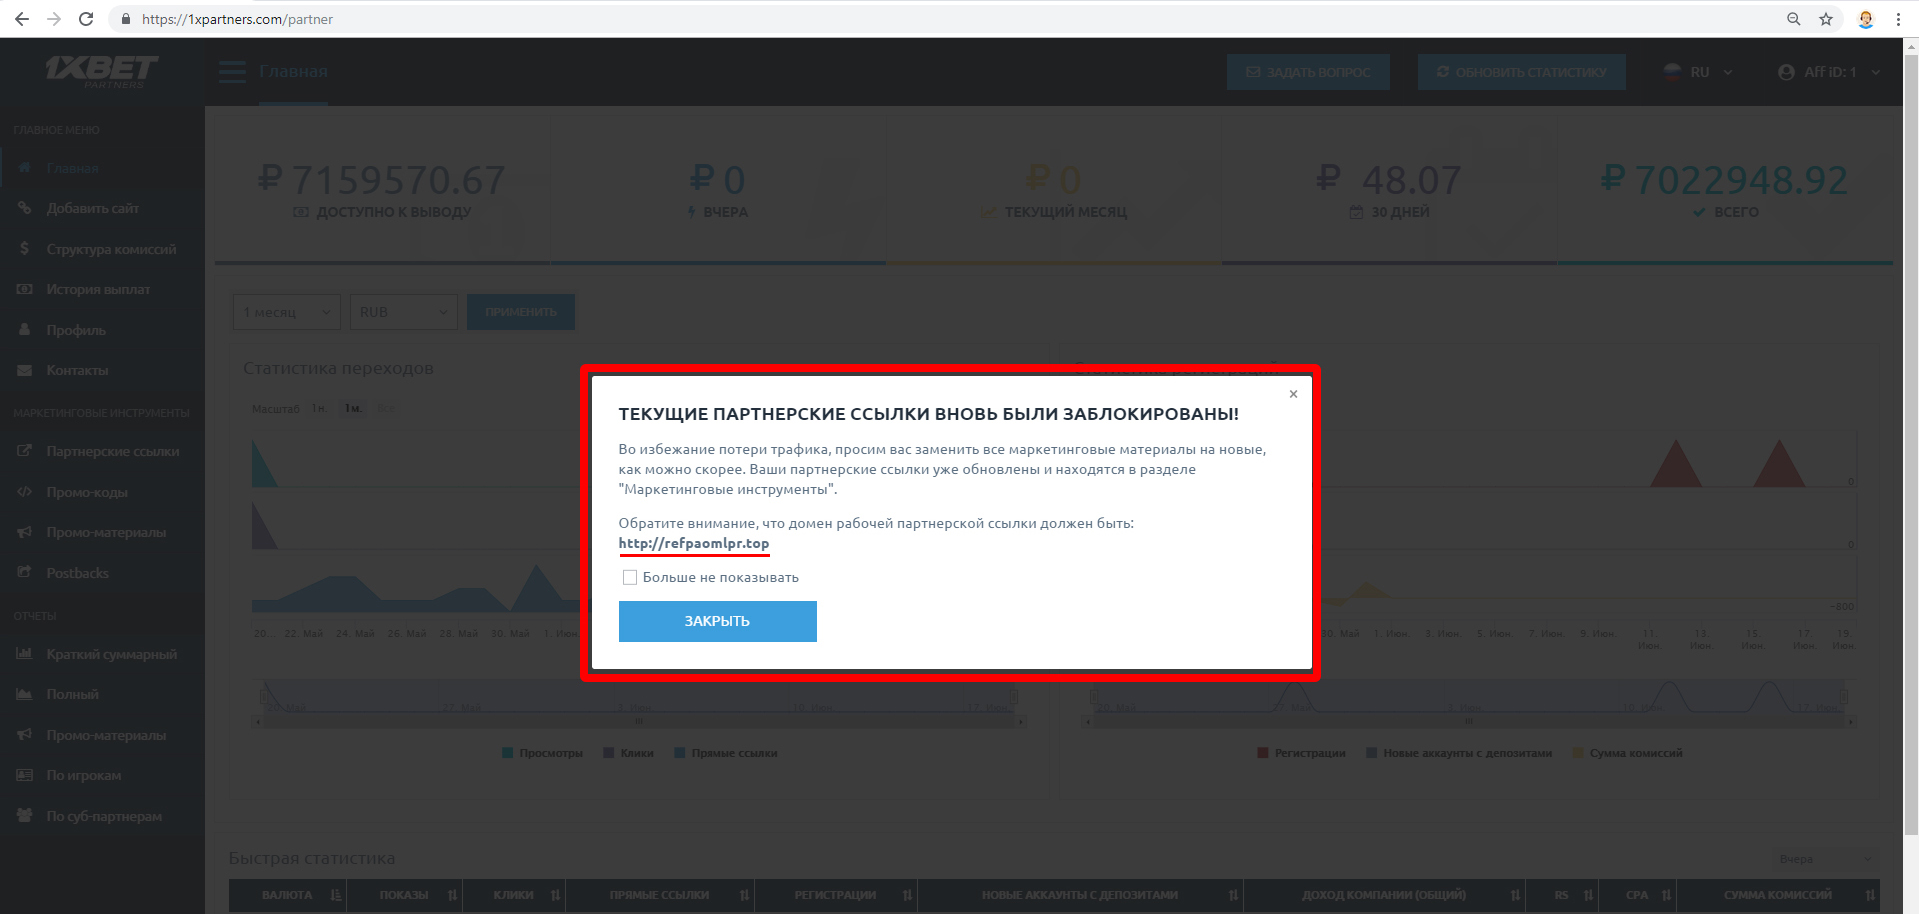The height and width of the screenshot is (914, 1919).
Task: Click the 7159570.67 available balance value
Action: tap(398, 180)
